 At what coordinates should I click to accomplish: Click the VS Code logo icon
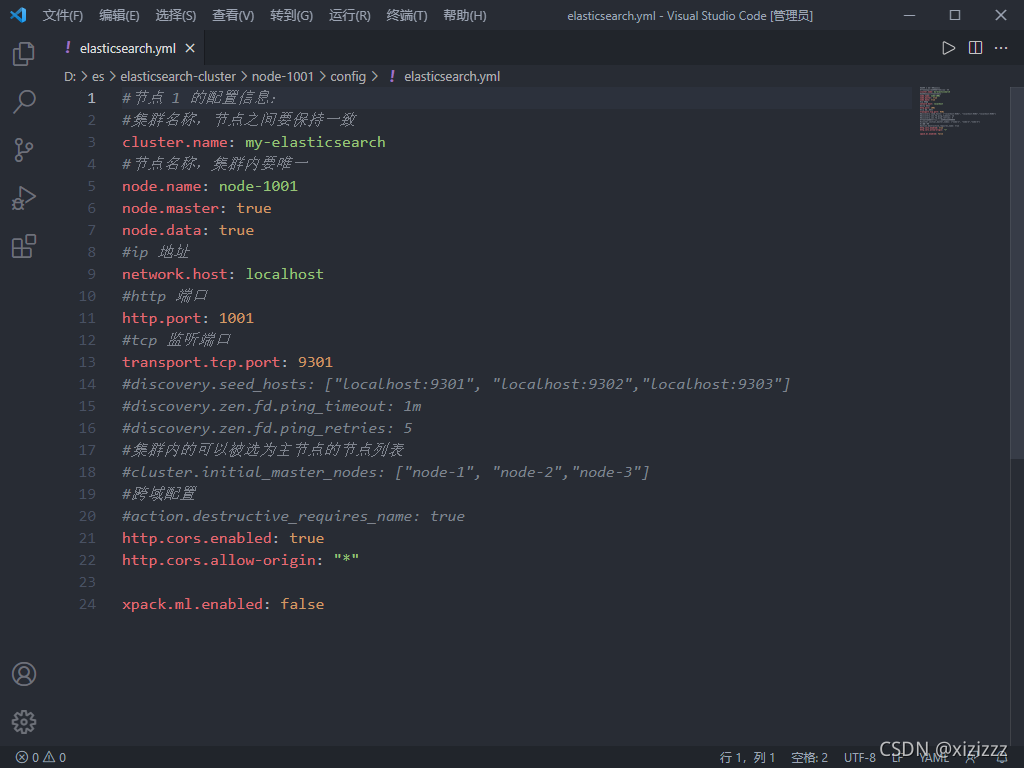click(x=18, y=15)
